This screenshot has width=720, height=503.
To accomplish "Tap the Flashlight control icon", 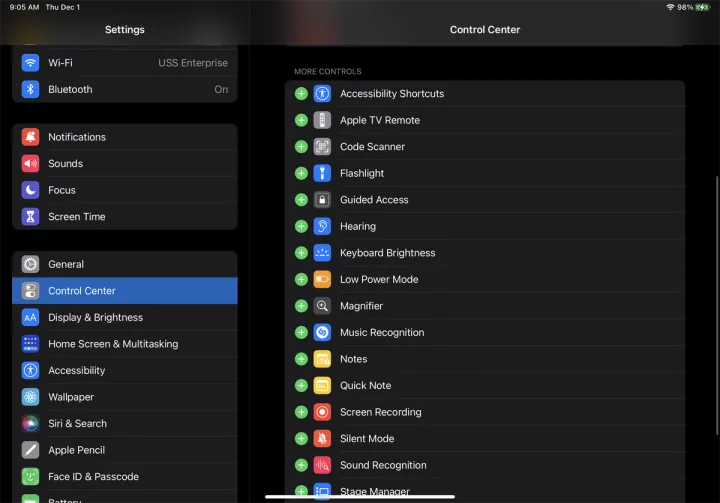I will (x=322, y=173).
